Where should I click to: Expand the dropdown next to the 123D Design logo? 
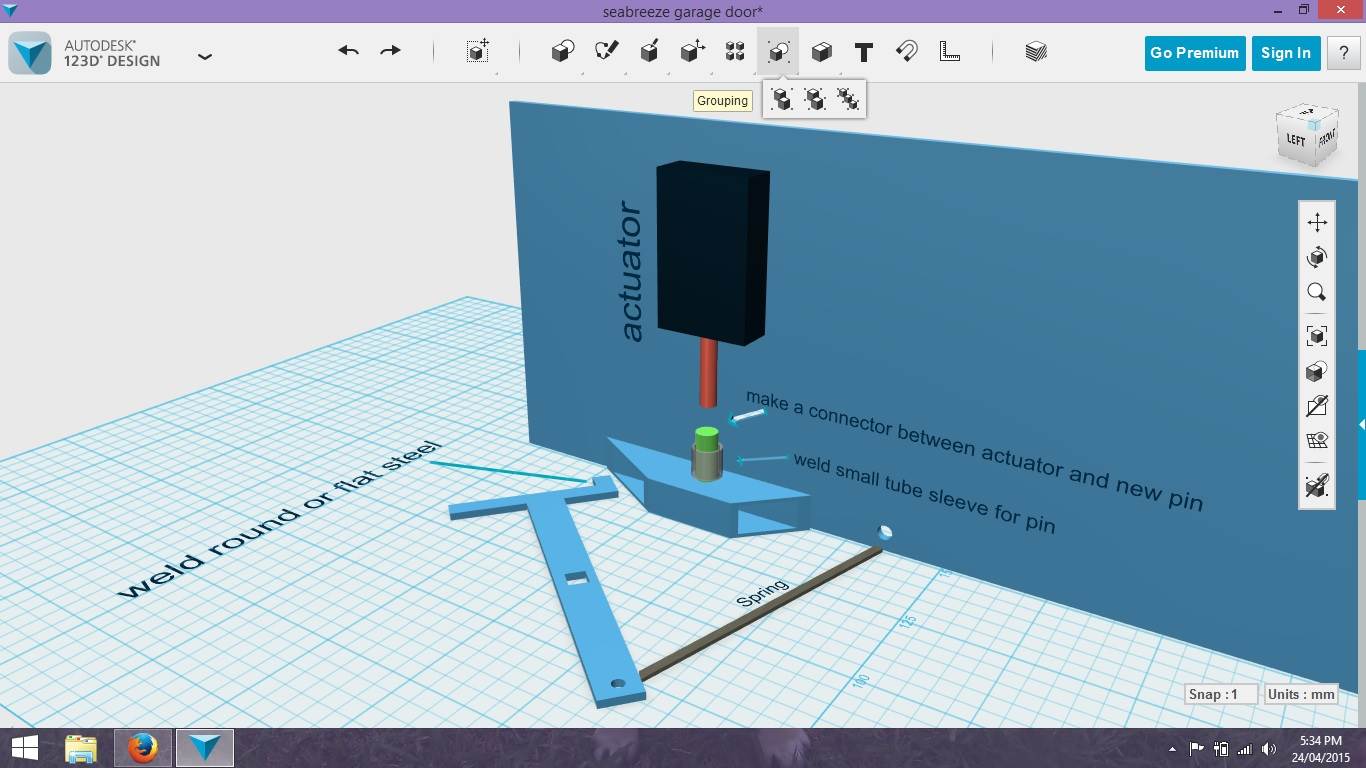click(x=205, y=57)
